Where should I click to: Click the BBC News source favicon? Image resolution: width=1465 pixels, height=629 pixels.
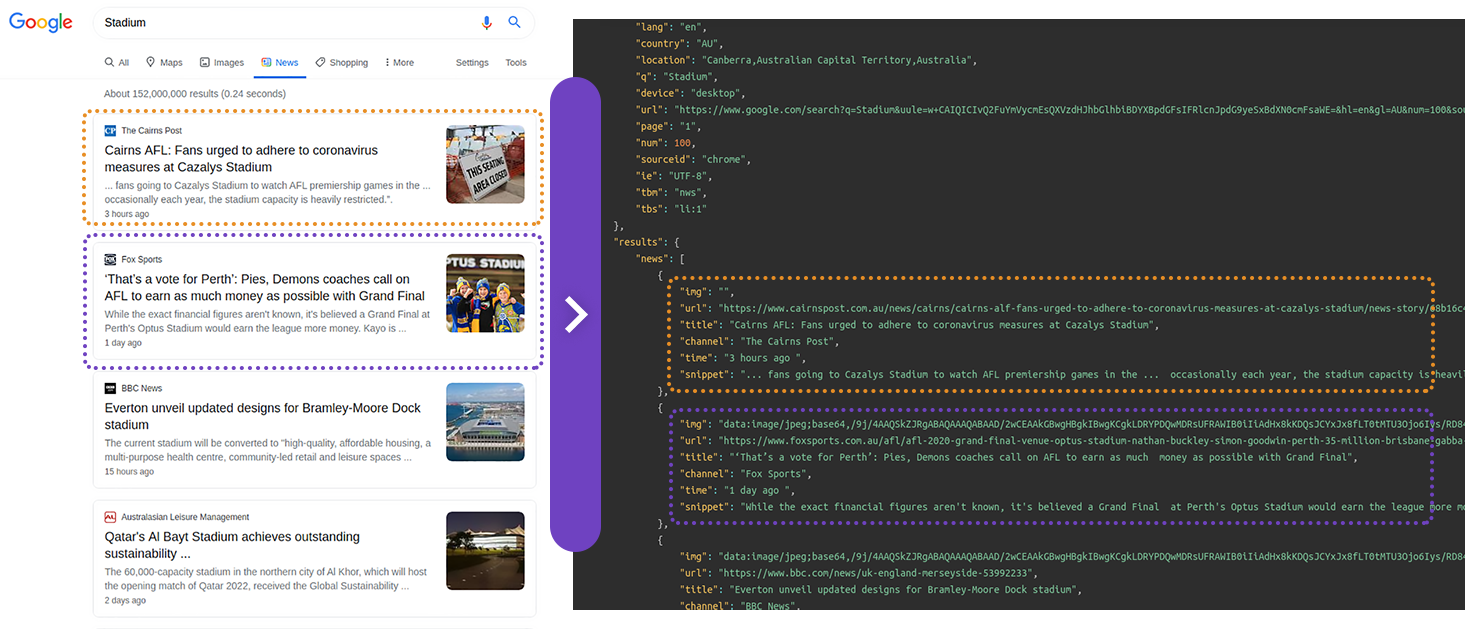pyautogui.click(x=111, y=388)
